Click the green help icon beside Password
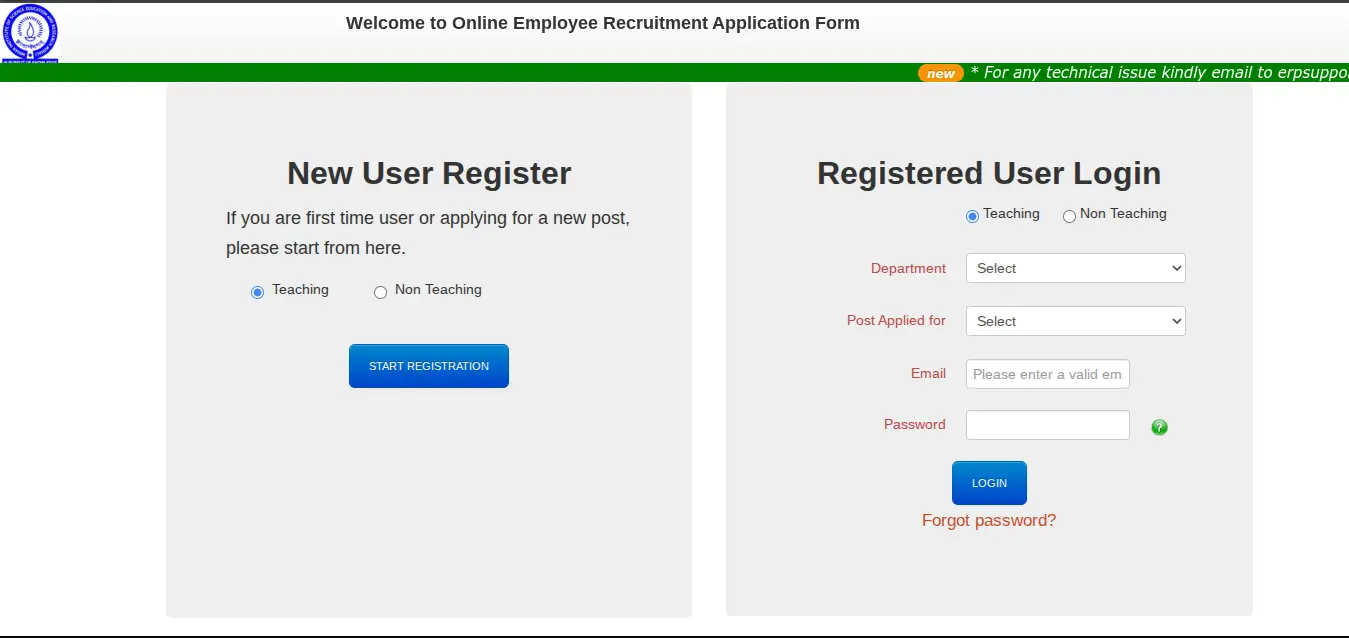Viewport: 1349px width, 638px height. tap(1159, 427)
